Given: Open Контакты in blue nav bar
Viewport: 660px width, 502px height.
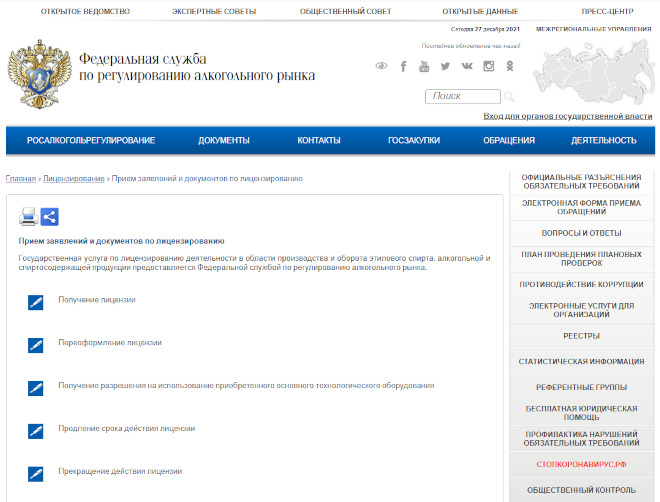Looking at the screenshot, I should [319, 140].
